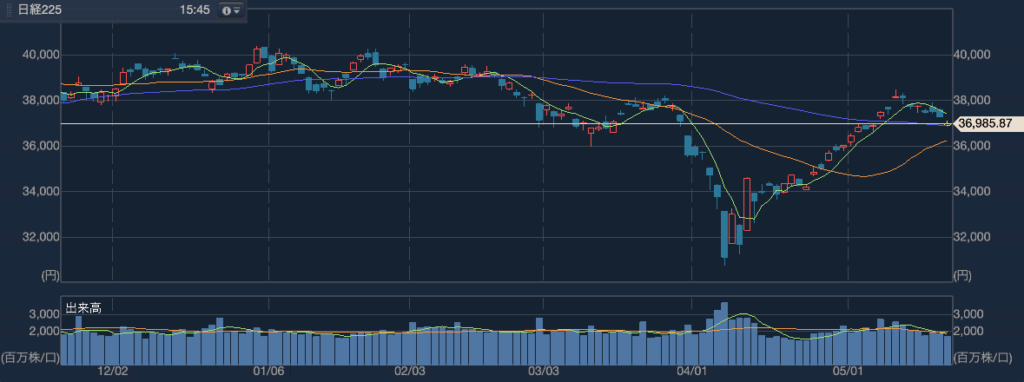Click the 02/03 date label
The width and height of the screenshot is (1024, 382).
(x=410, y=371)
